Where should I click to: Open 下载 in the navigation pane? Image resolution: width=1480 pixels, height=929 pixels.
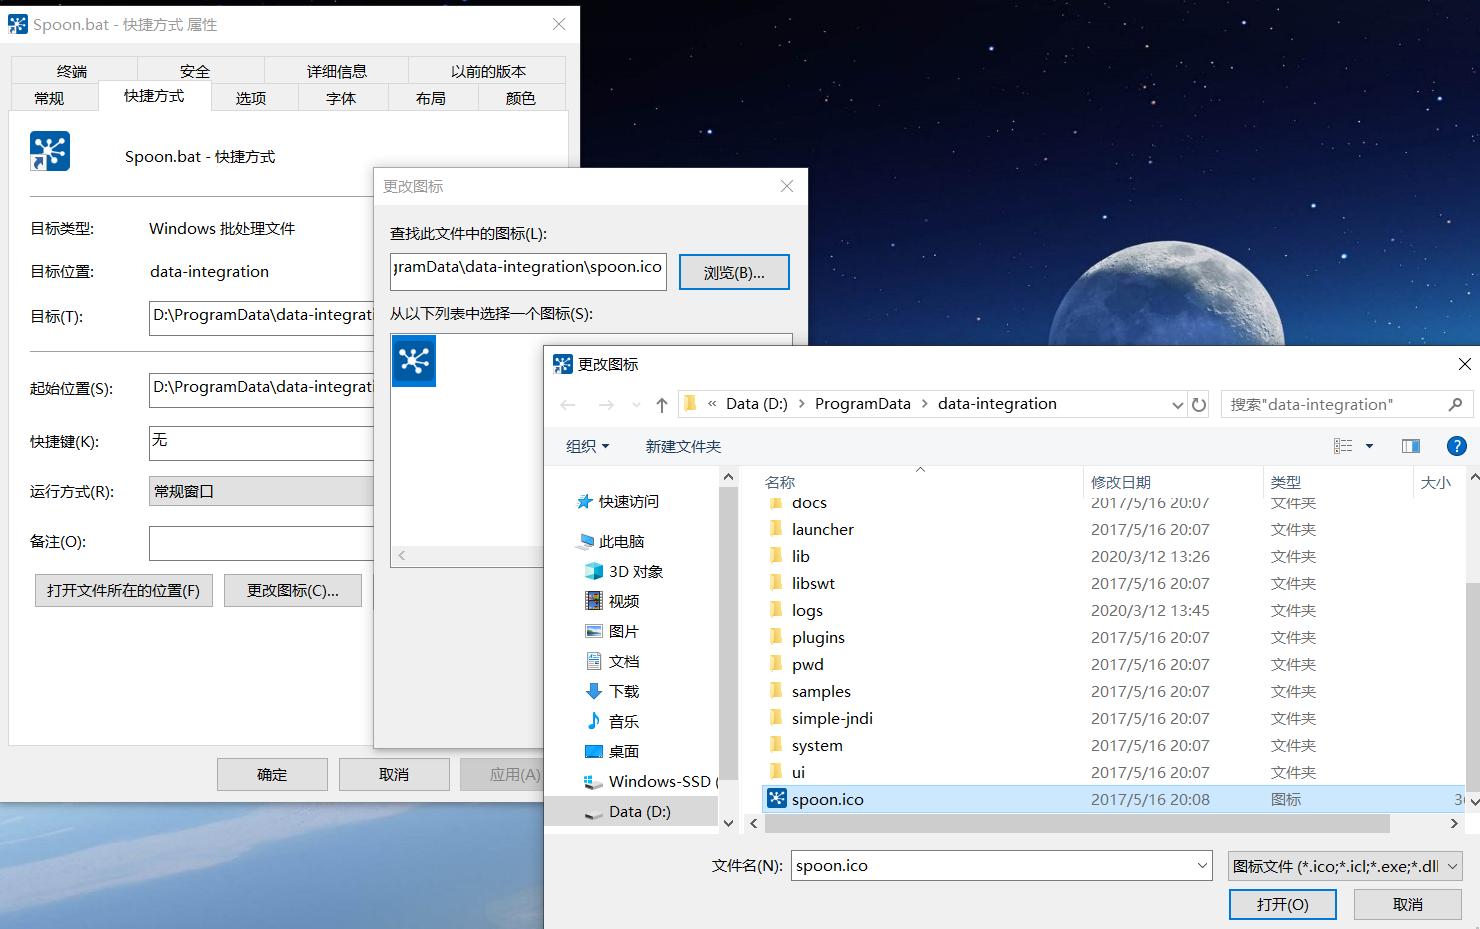612,691
